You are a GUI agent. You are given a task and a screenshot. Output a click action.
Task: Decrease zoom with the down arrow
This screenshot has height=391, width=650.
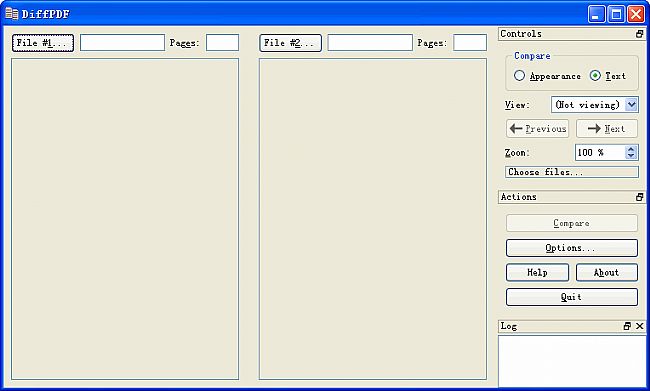point(631,156)
